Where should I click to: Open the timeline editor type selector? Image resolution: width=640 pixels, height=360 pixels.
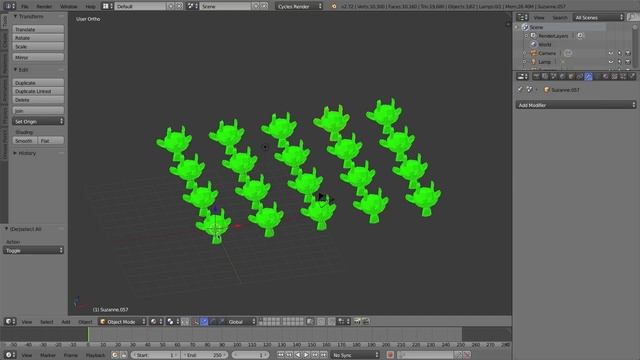click(x=10, y=355)
